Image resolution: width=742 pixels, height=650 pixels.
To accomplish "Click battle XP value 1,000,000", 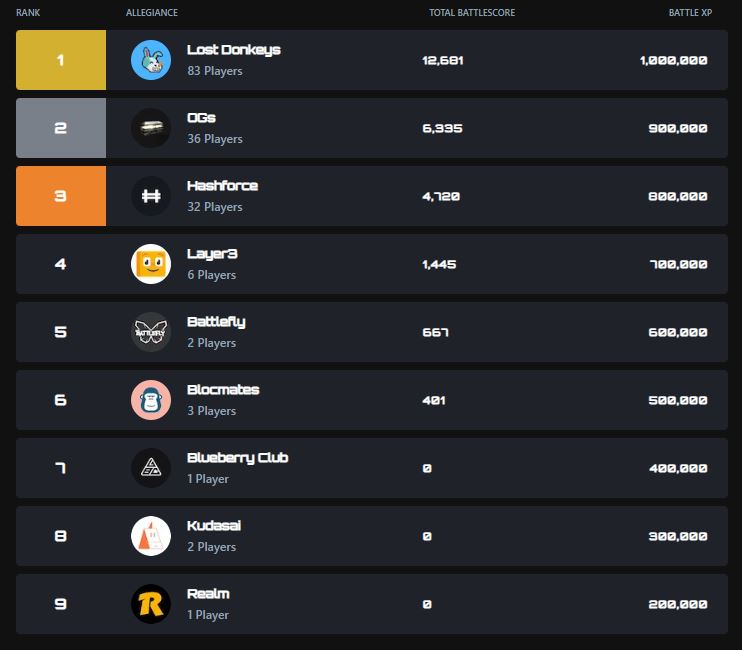I will 674,61.
